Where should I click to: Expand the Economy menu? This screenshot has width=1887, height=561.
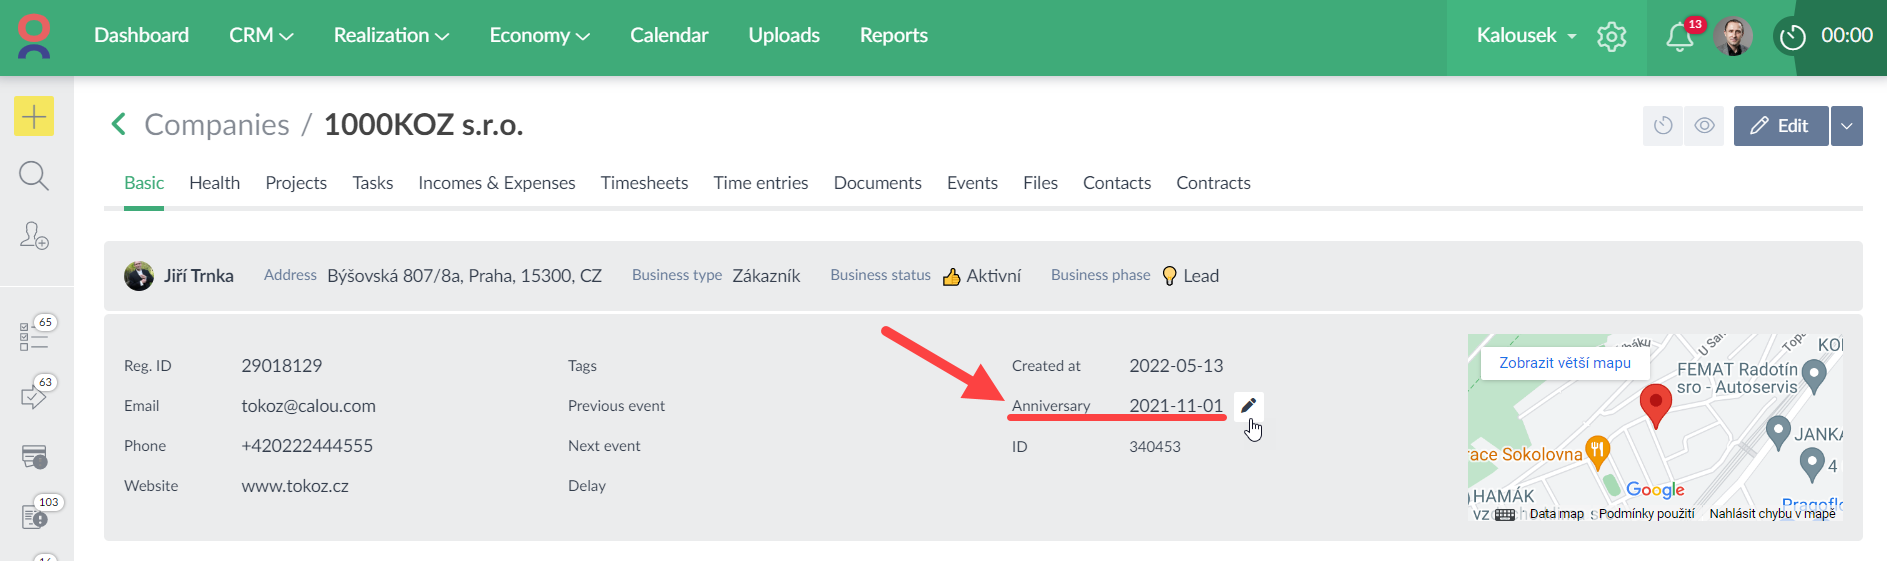pos(539,36)
